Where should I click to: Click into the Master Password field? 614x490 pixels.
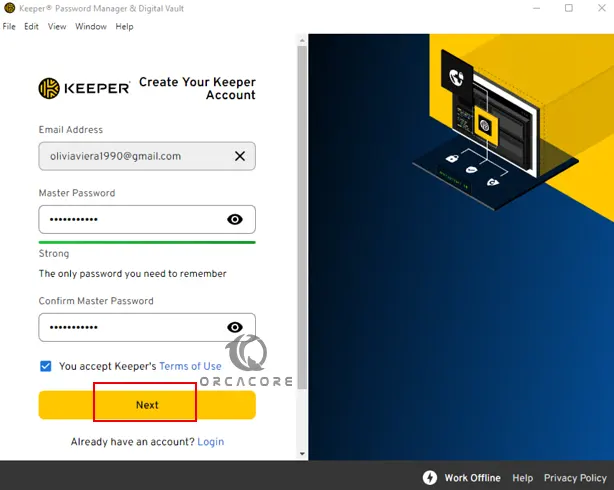(147, 219)
